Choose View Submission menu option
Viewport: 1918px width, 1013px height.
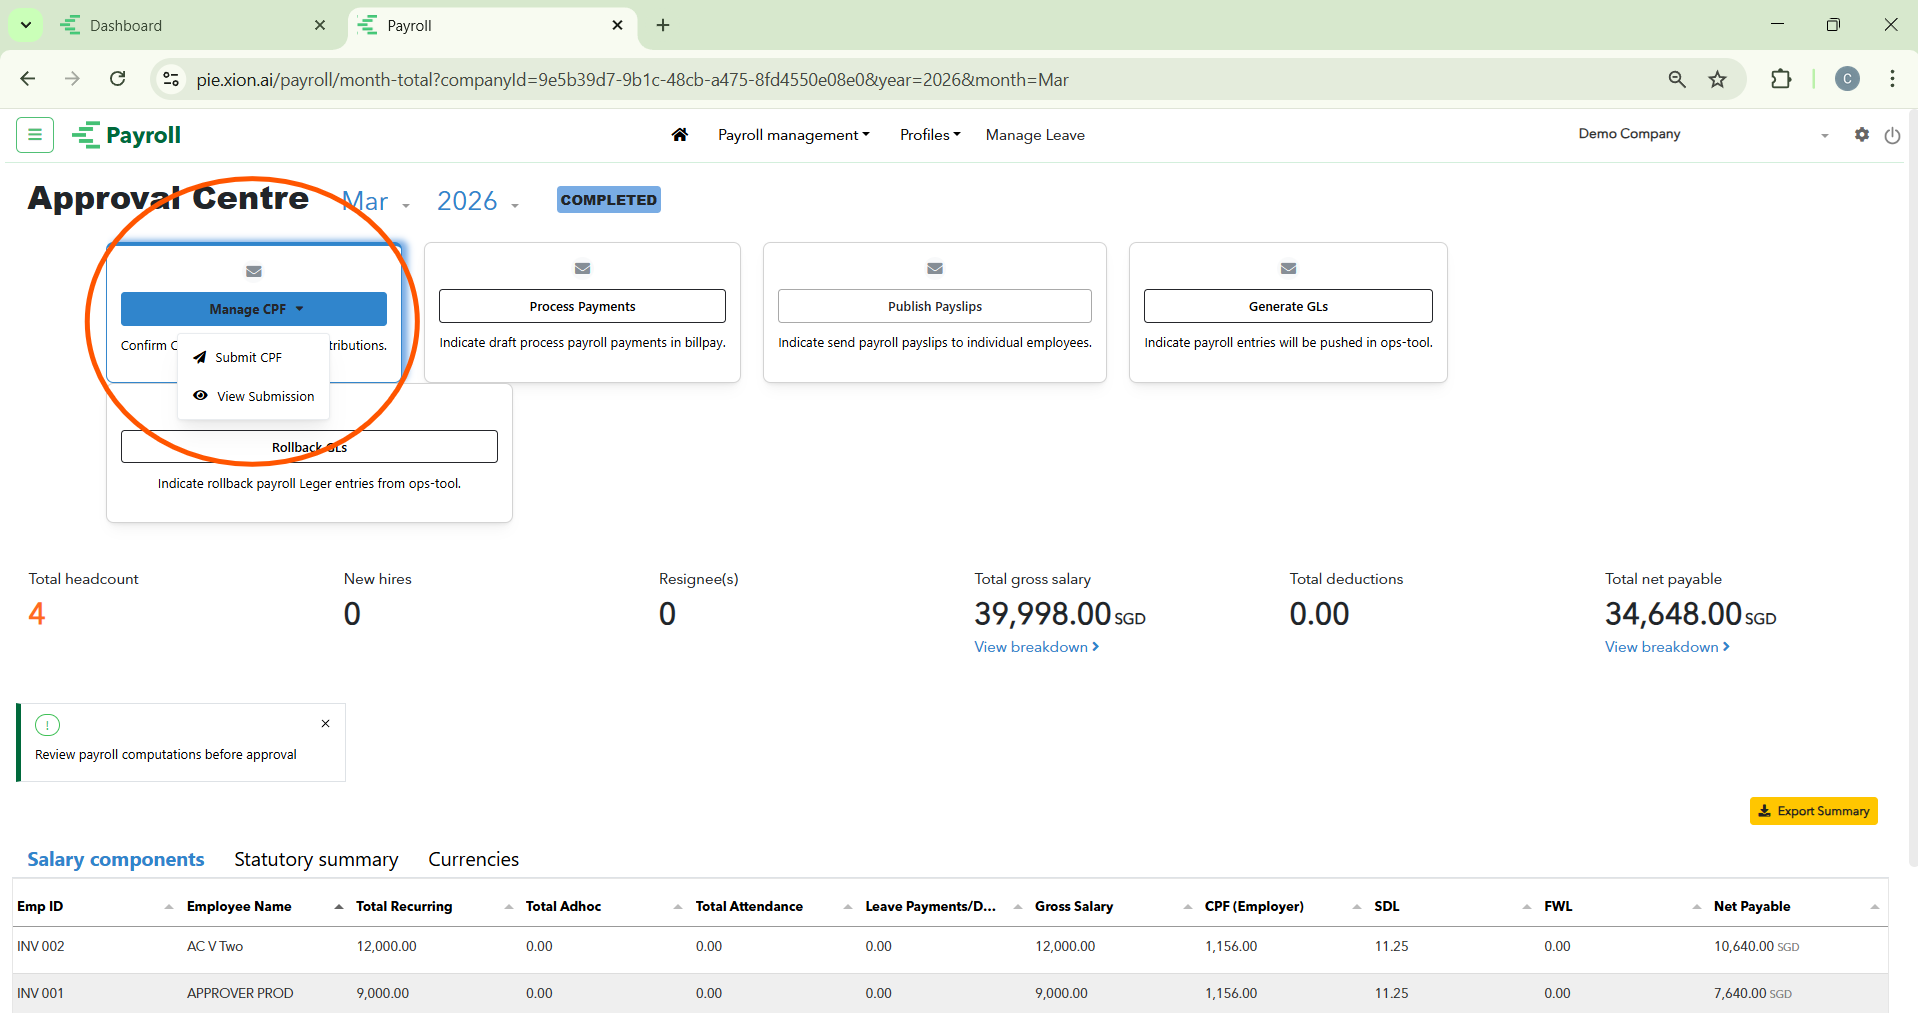pos(265,397)
